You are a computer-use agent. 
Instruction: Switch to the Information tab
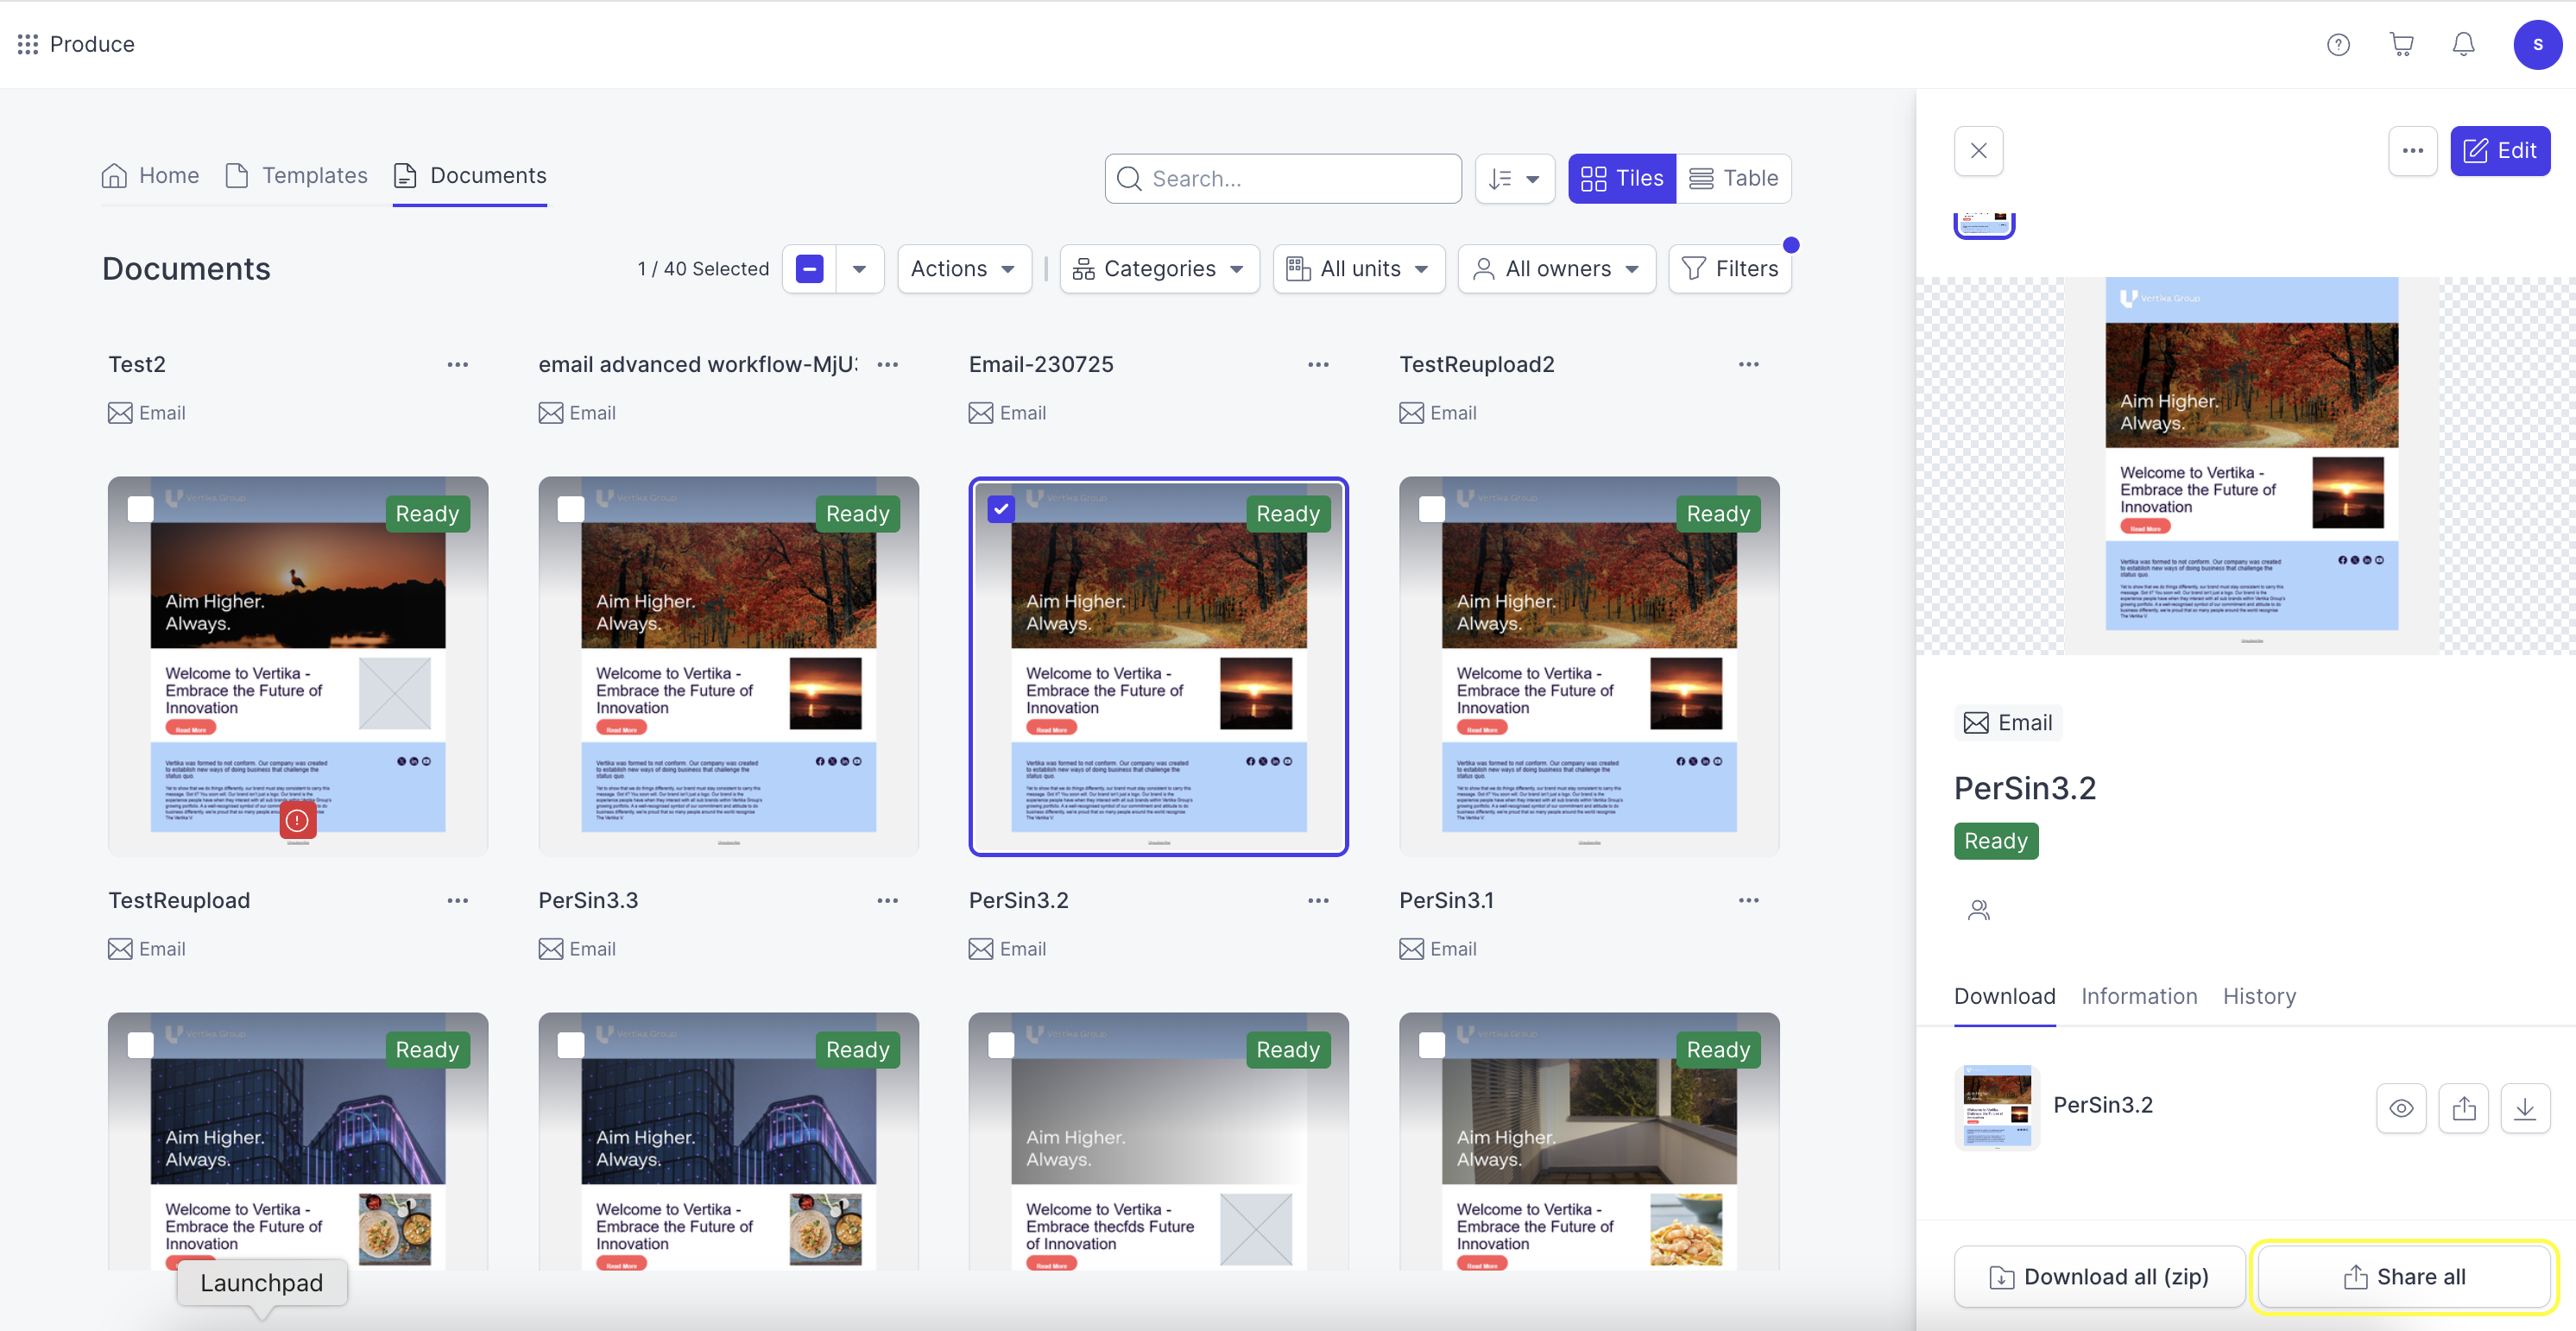click(x=2139, y=996)
